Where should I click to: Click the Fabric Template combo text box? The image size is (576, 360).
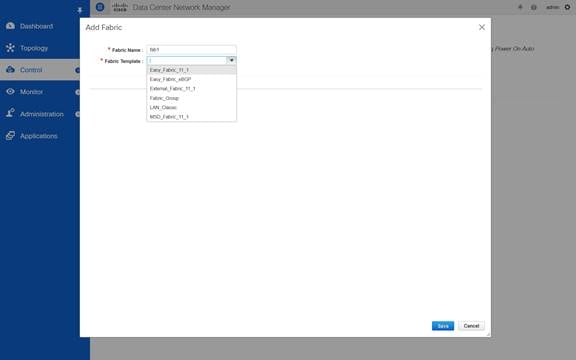point(187,60)
